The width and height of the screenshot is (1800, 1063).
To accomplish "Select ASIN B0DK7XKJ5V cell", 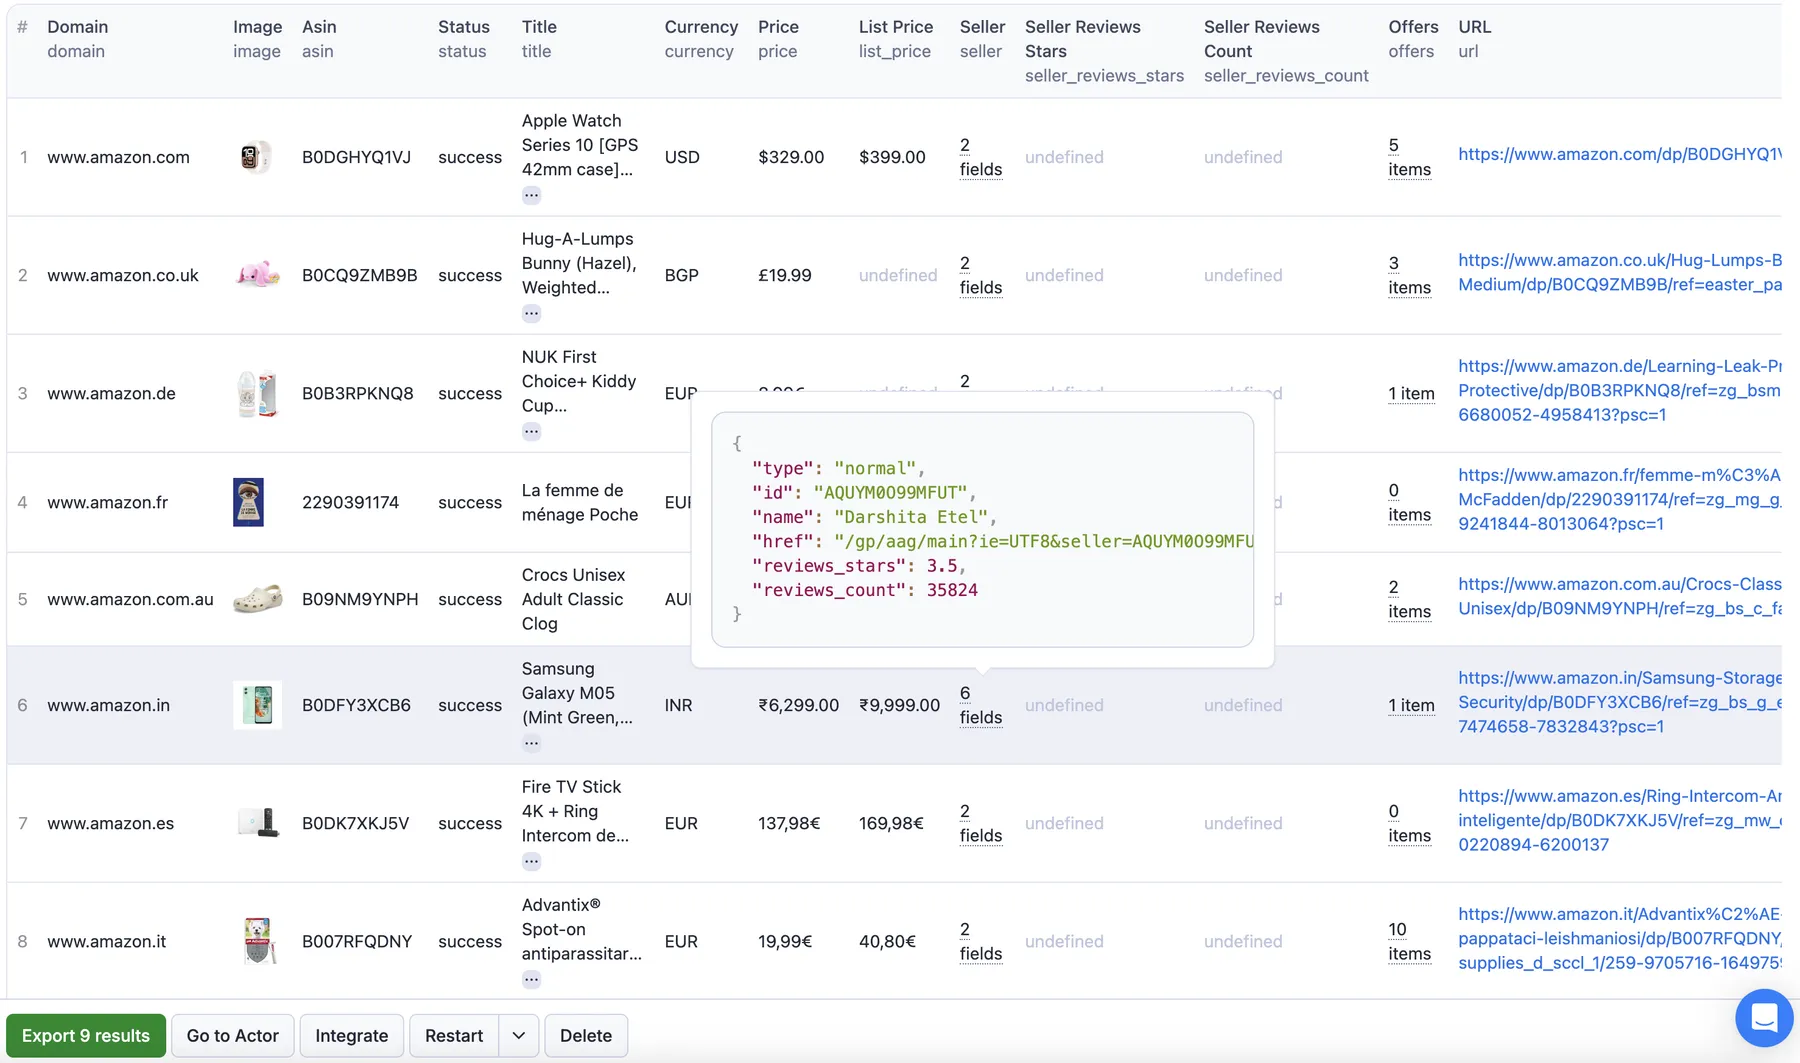I will tap(355, 823).
